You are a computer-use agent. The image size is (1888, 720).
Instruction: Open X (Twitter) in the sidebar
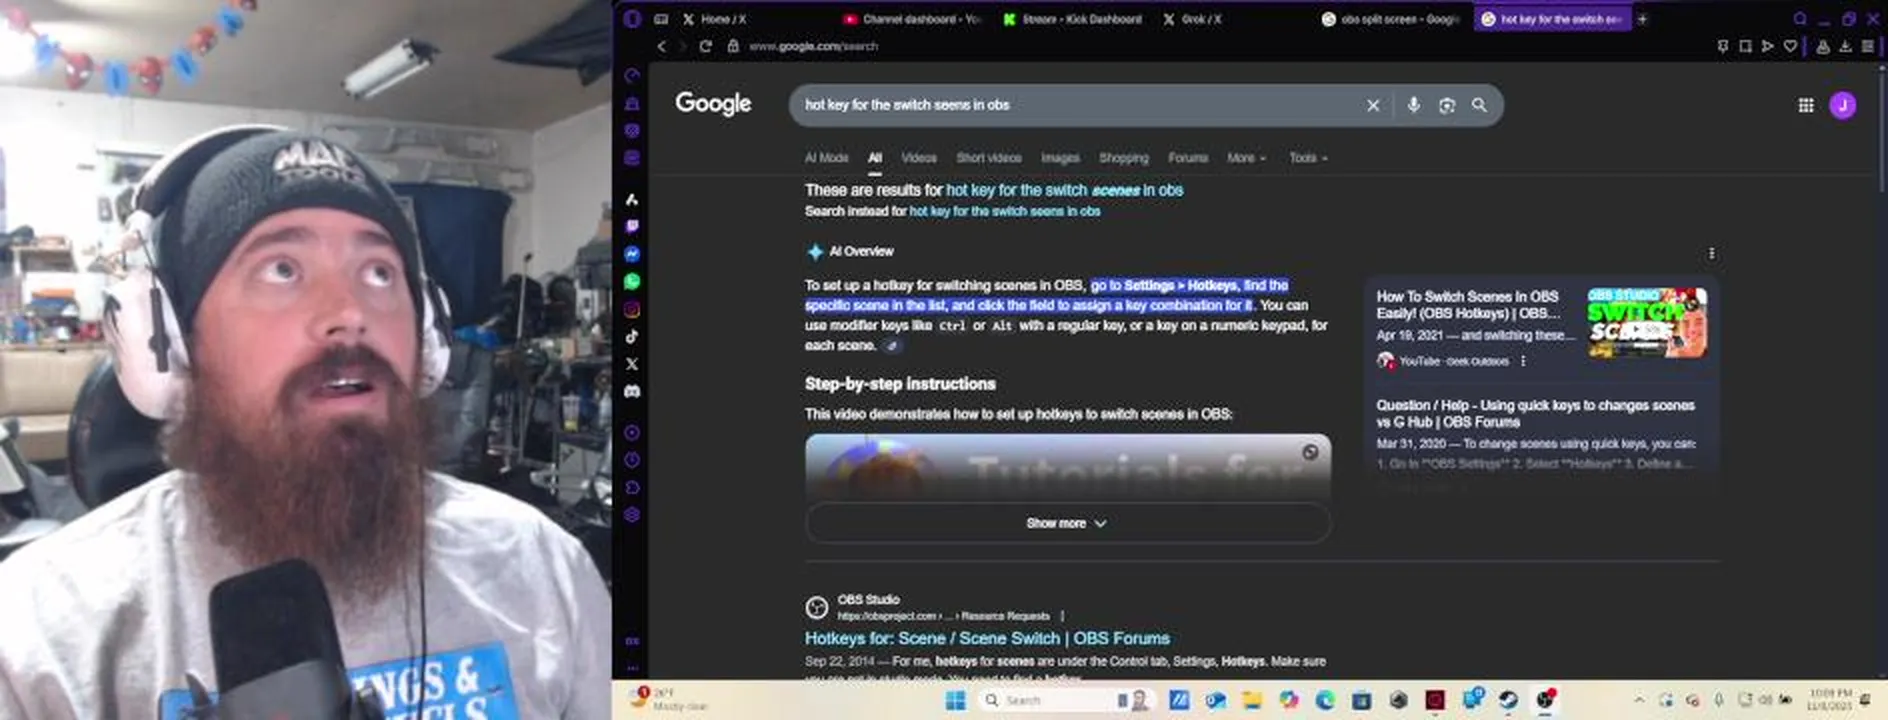click(632, 364)
